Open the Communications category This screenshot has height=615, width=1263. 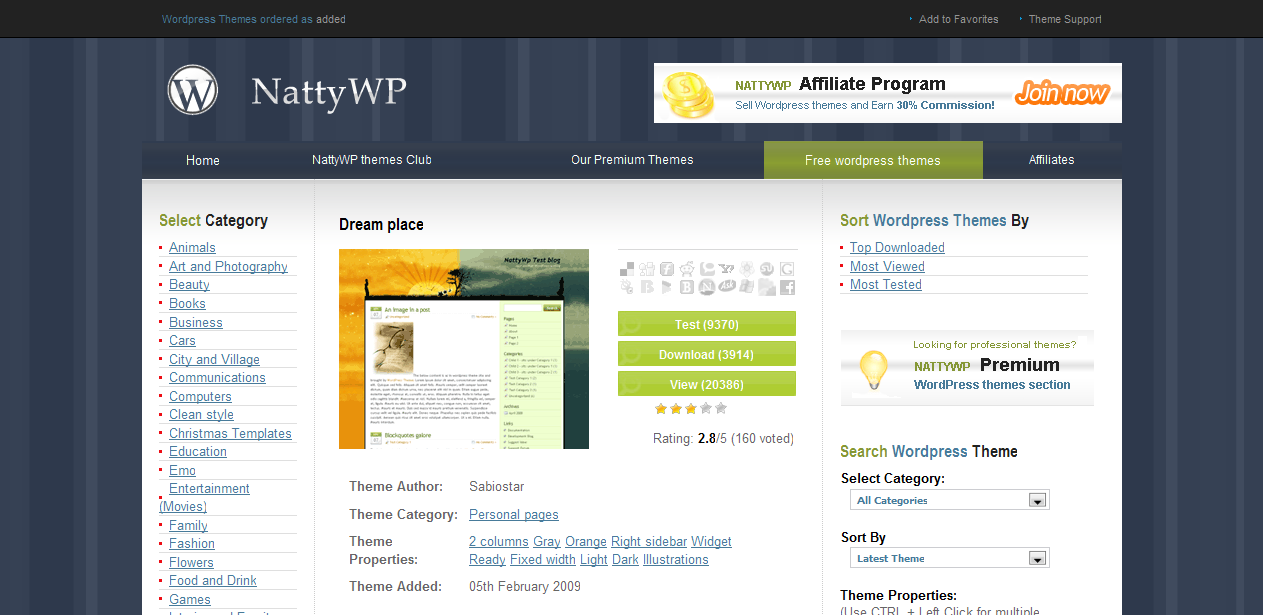[x=217, y=377]
